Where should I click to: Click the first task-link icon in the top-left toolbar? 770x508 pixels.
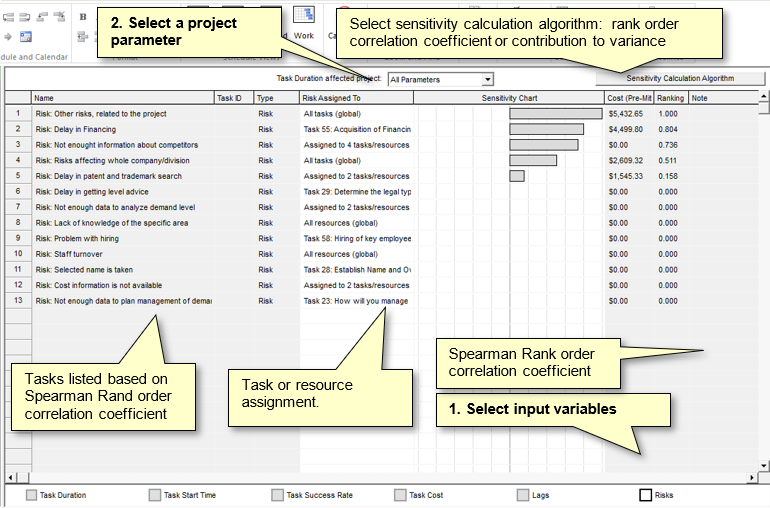tap(8, 18)
